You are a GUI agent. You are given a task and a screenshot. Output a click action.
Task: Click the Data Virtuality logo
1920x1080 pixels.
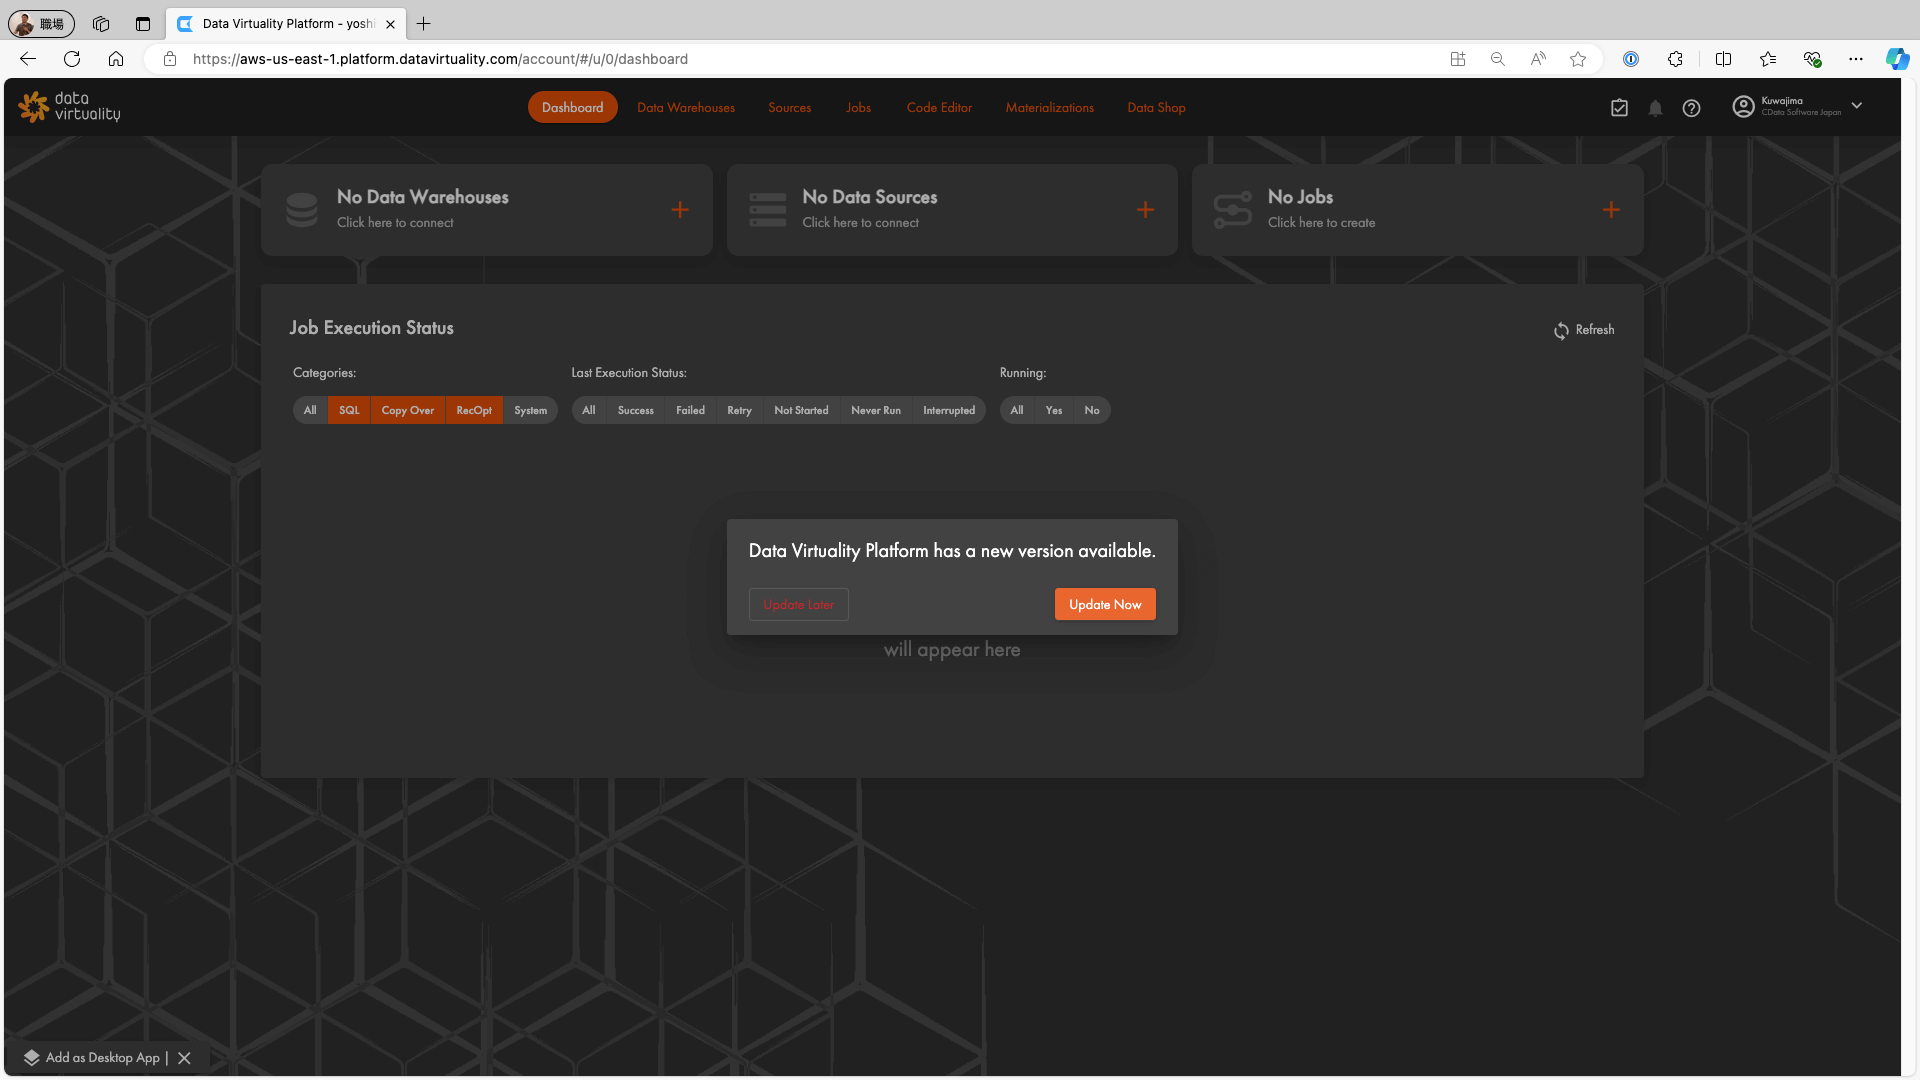(x=69, y=107)
